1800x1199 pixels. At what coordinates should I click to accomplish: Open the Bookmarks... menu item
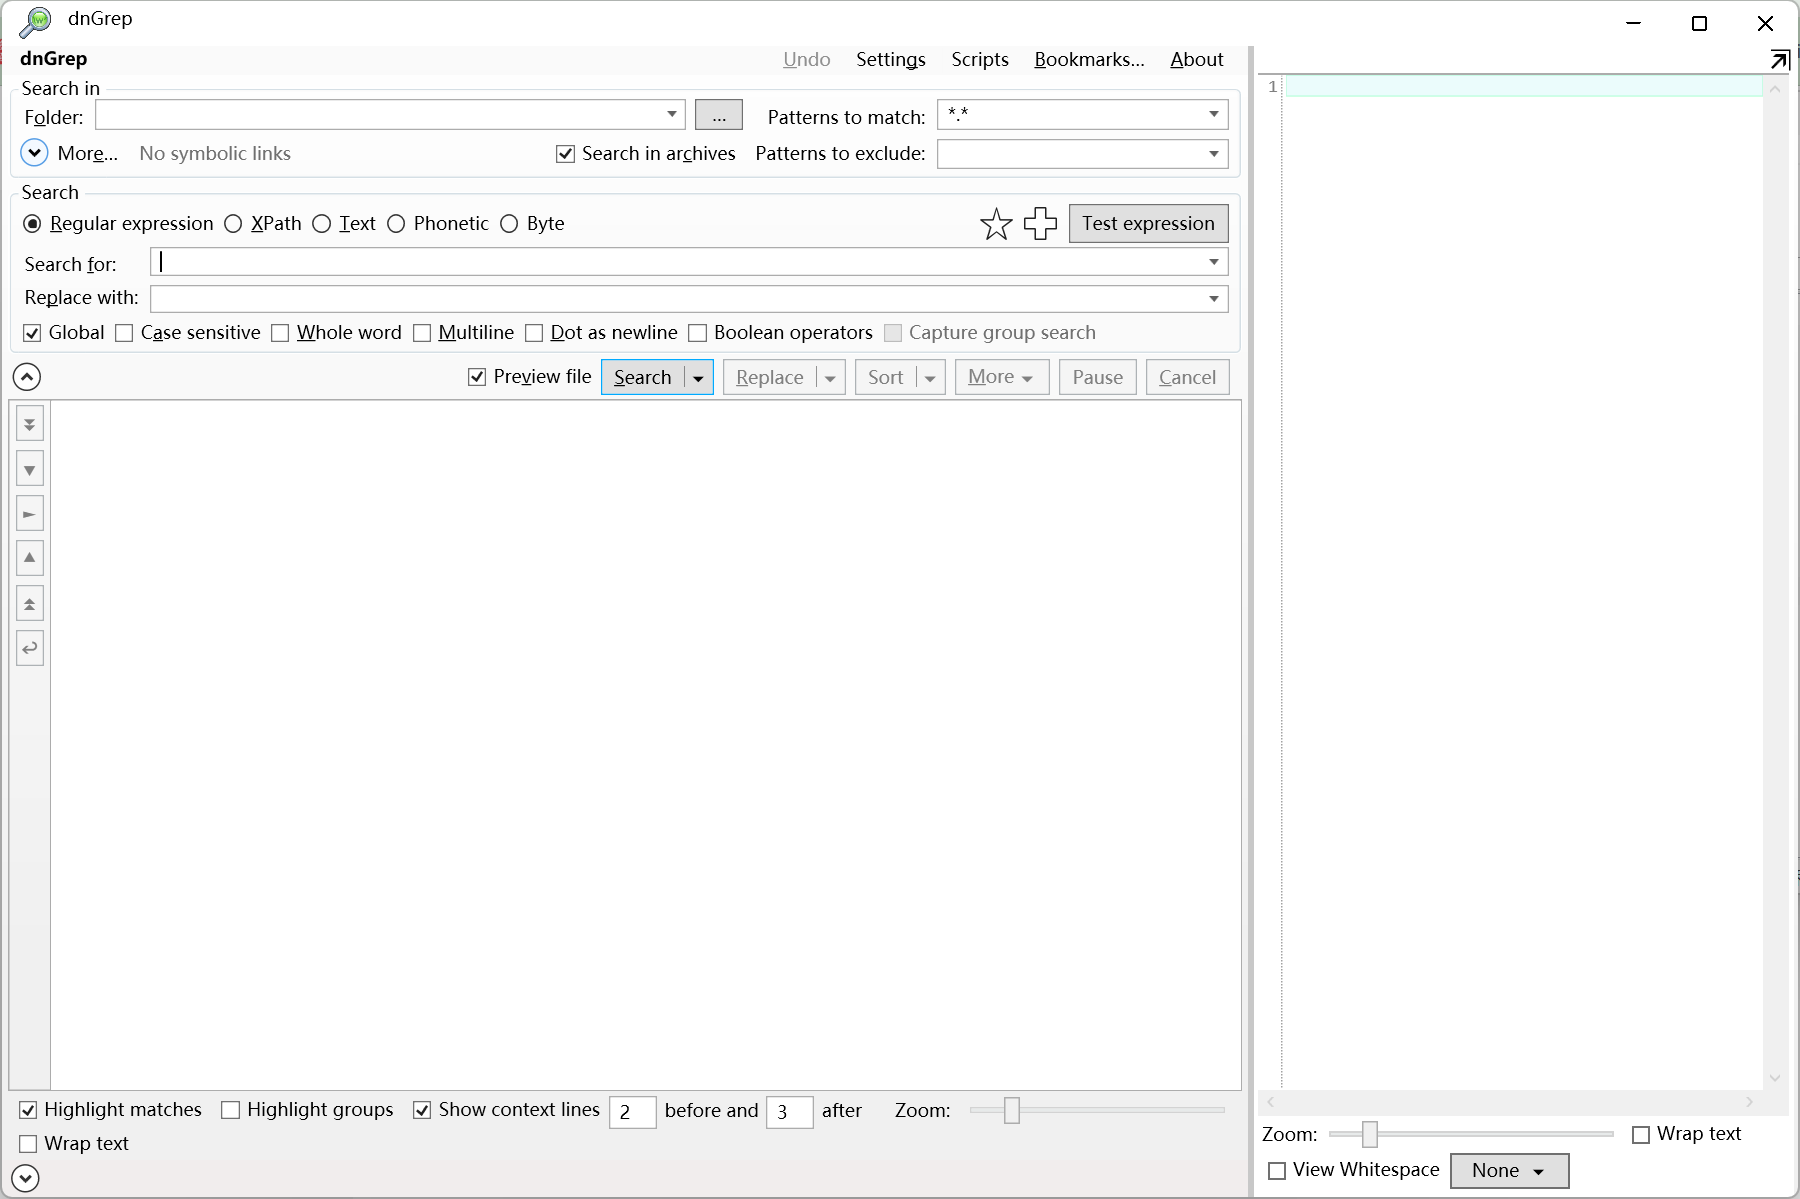point(1089,59)
